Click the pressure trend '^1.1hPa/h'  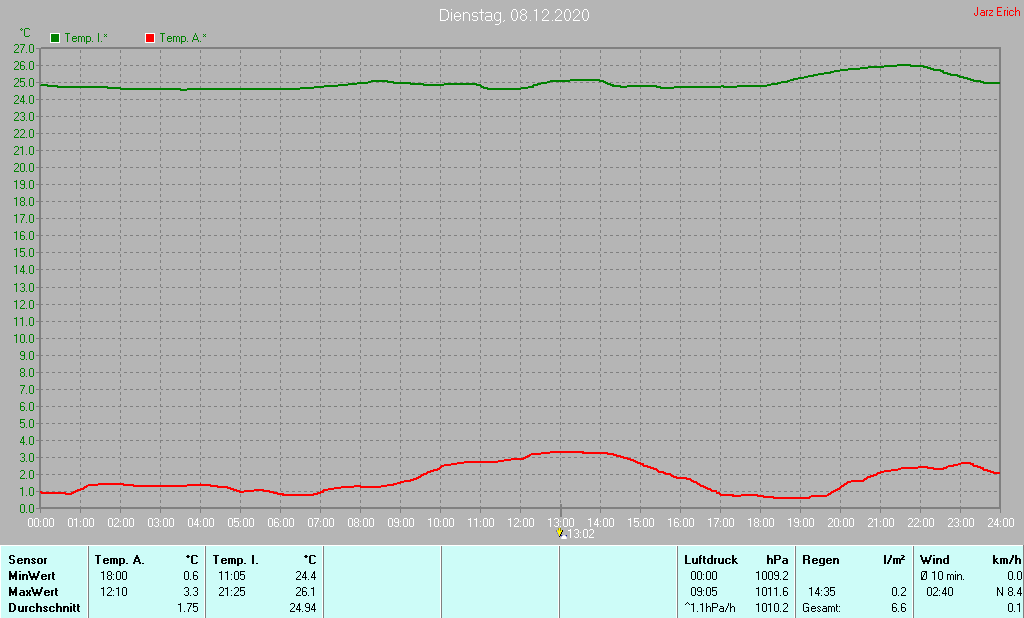tap(709, 608)
